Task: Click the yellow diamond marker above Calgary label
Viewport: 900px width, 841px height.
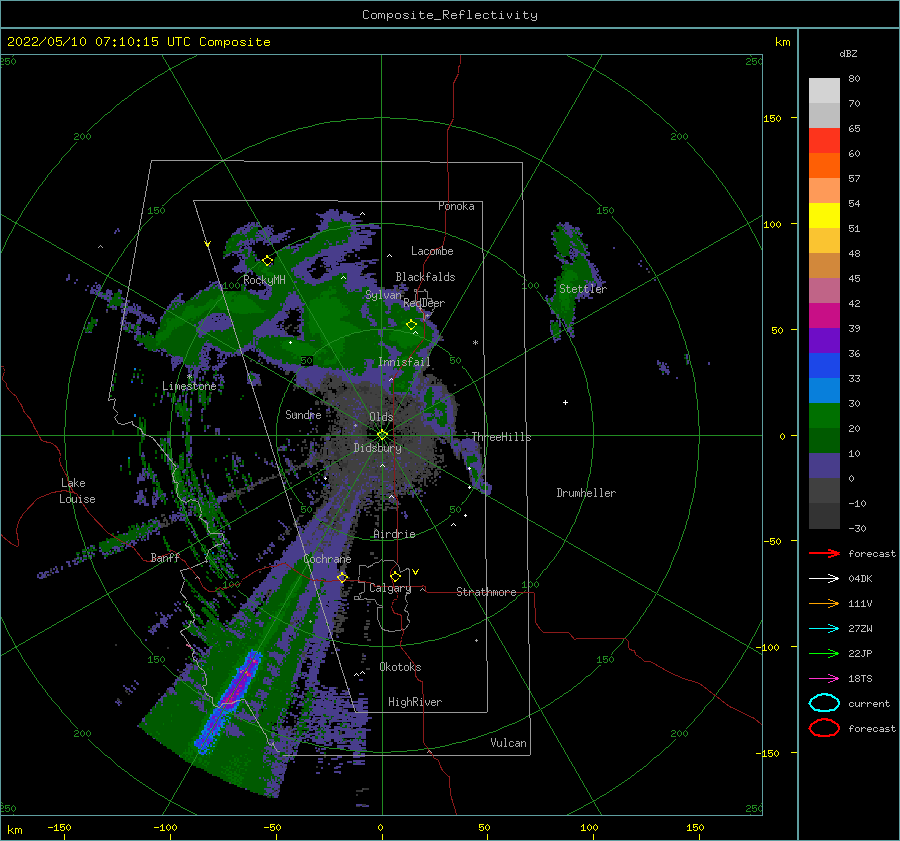Action: tap(395, 576)
